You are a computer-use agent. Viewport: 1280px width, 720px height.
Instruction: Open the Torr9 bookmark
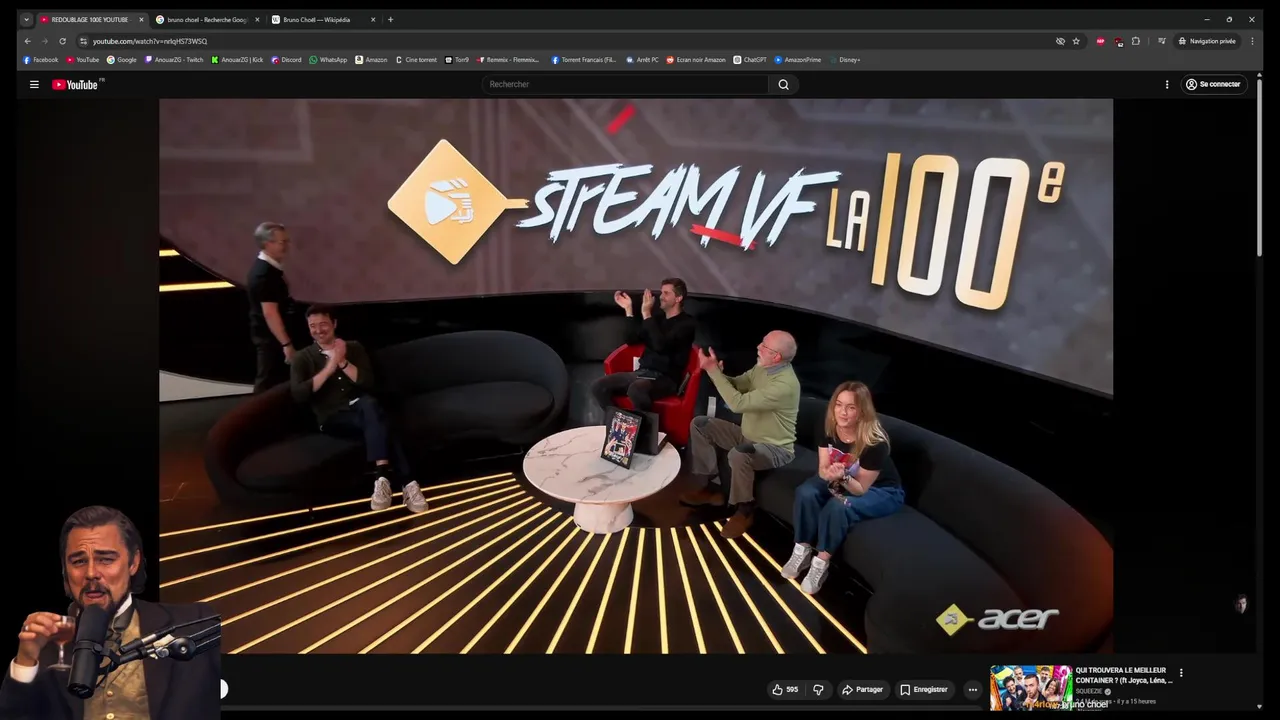point(457,60)
